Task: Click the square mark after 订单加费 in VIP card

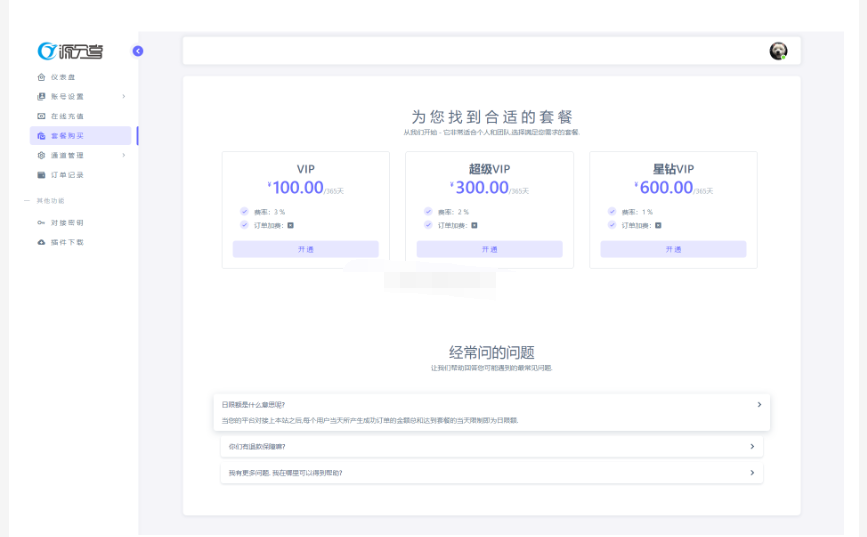Action: [290, 225]
